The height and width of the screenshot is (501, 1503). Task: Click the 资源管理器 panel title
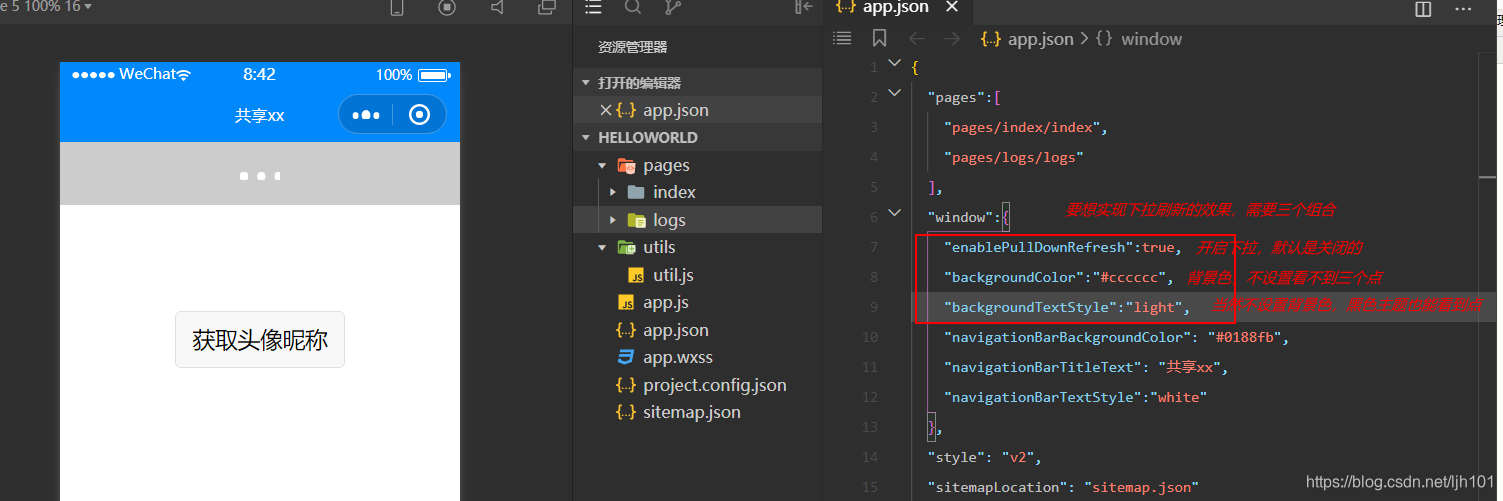click(x=632, y=47)
